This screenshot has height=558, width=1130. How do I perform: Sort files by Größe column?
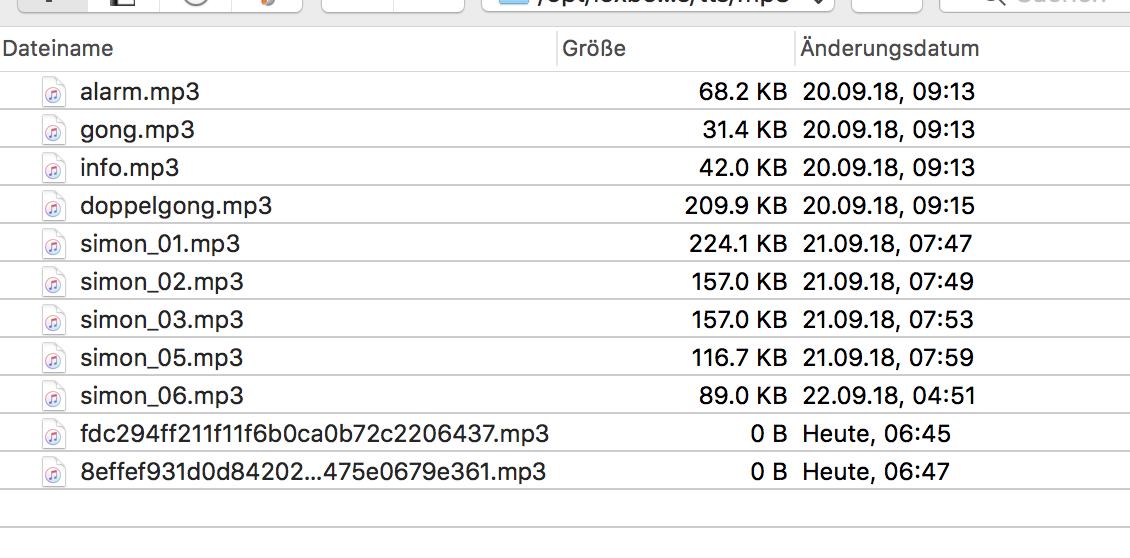coord(594,48)
